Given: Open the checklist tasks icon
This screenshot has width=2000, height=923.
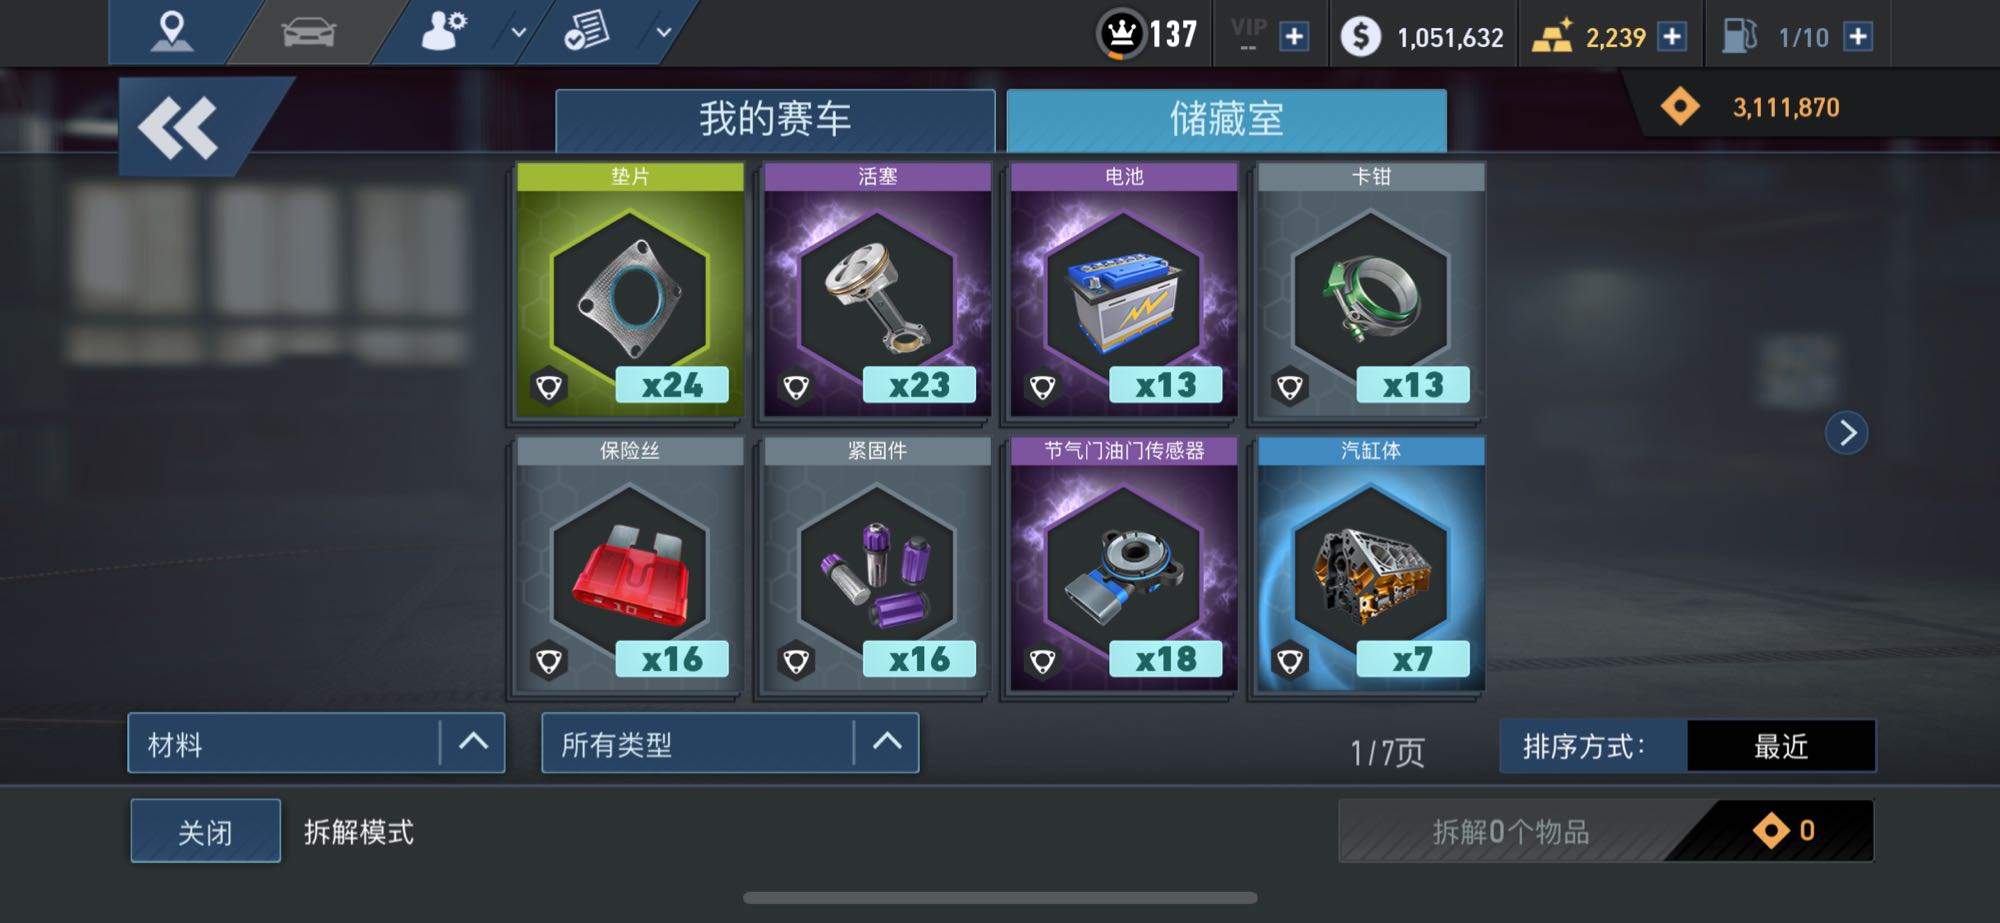Looking at the screenshot, I should click(587, 31).
